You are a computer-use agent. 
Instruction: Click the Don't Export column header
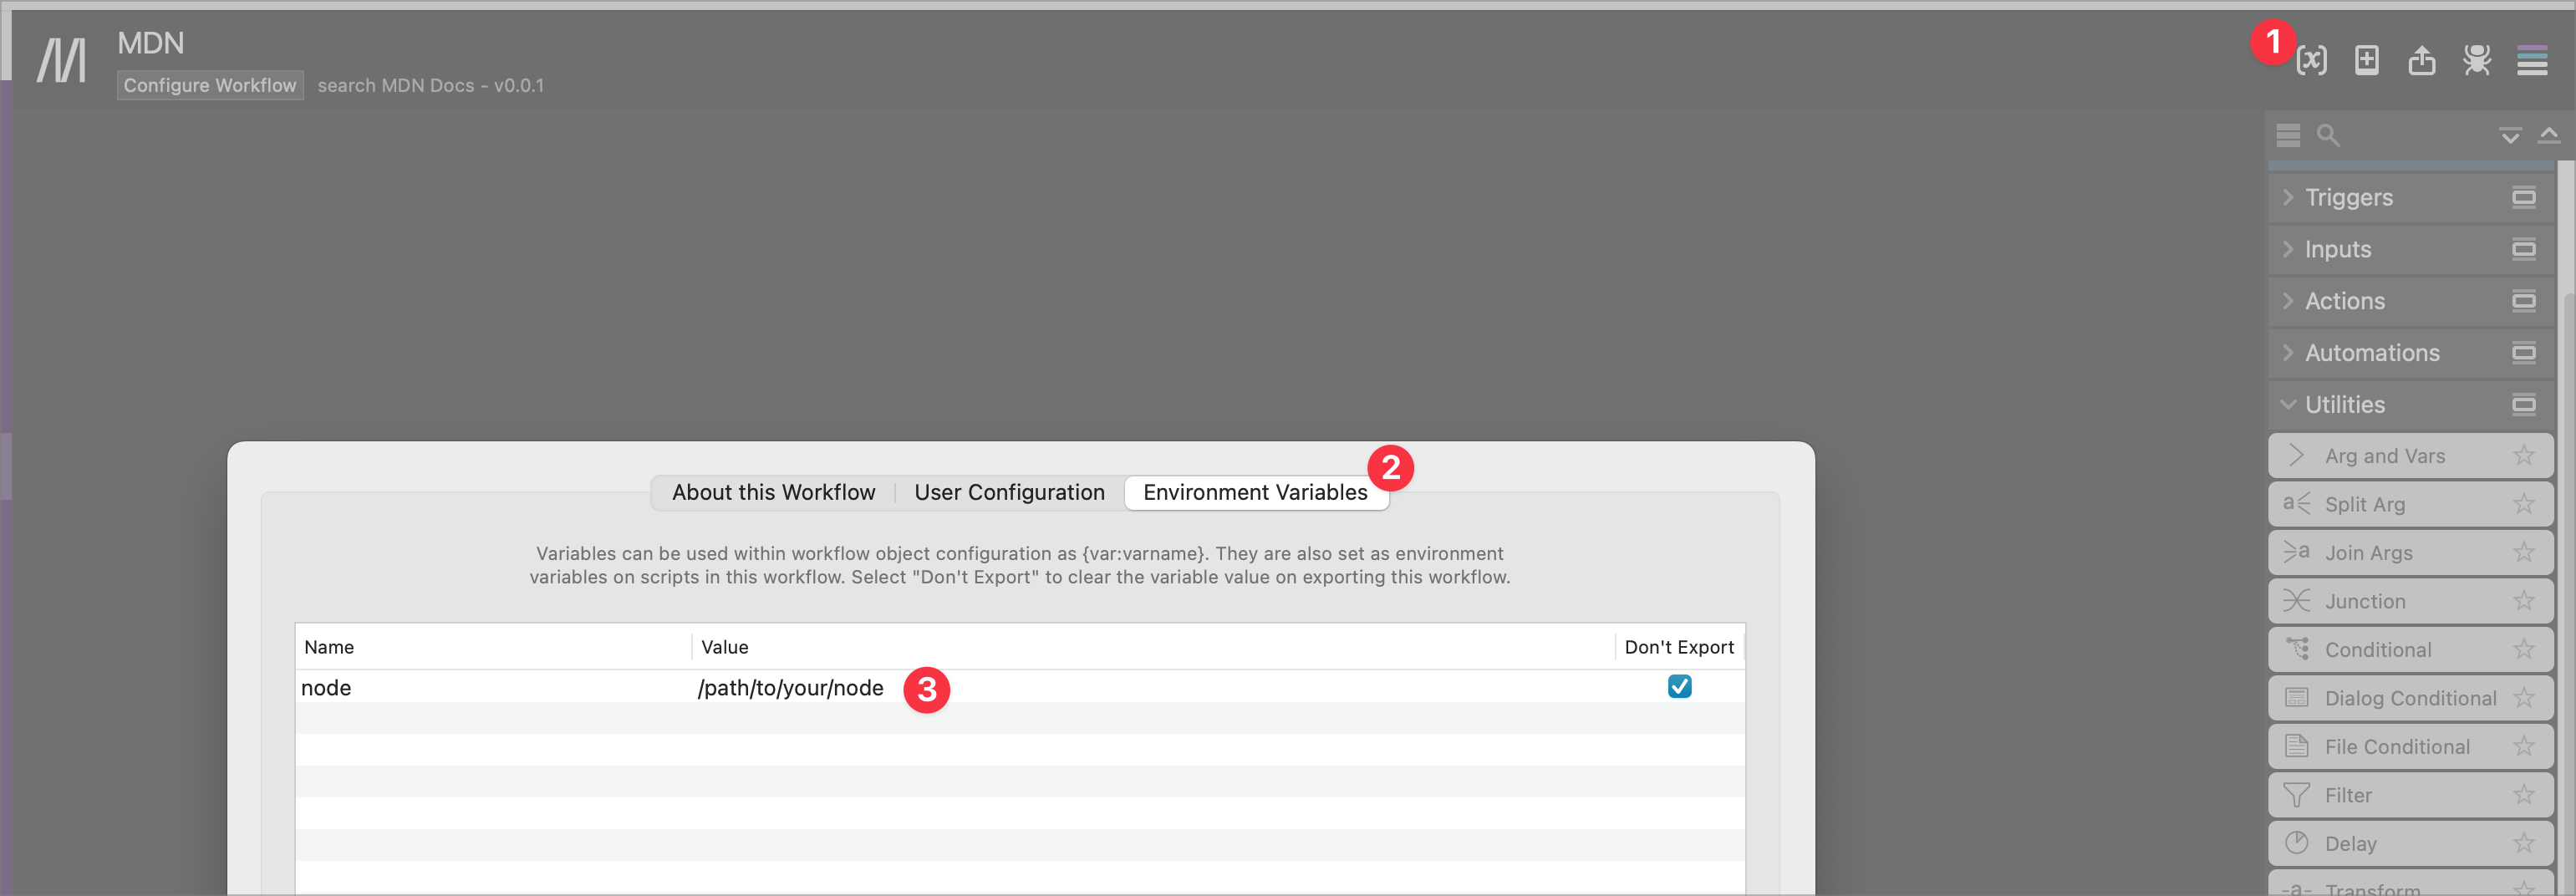tap(1679, 647)
